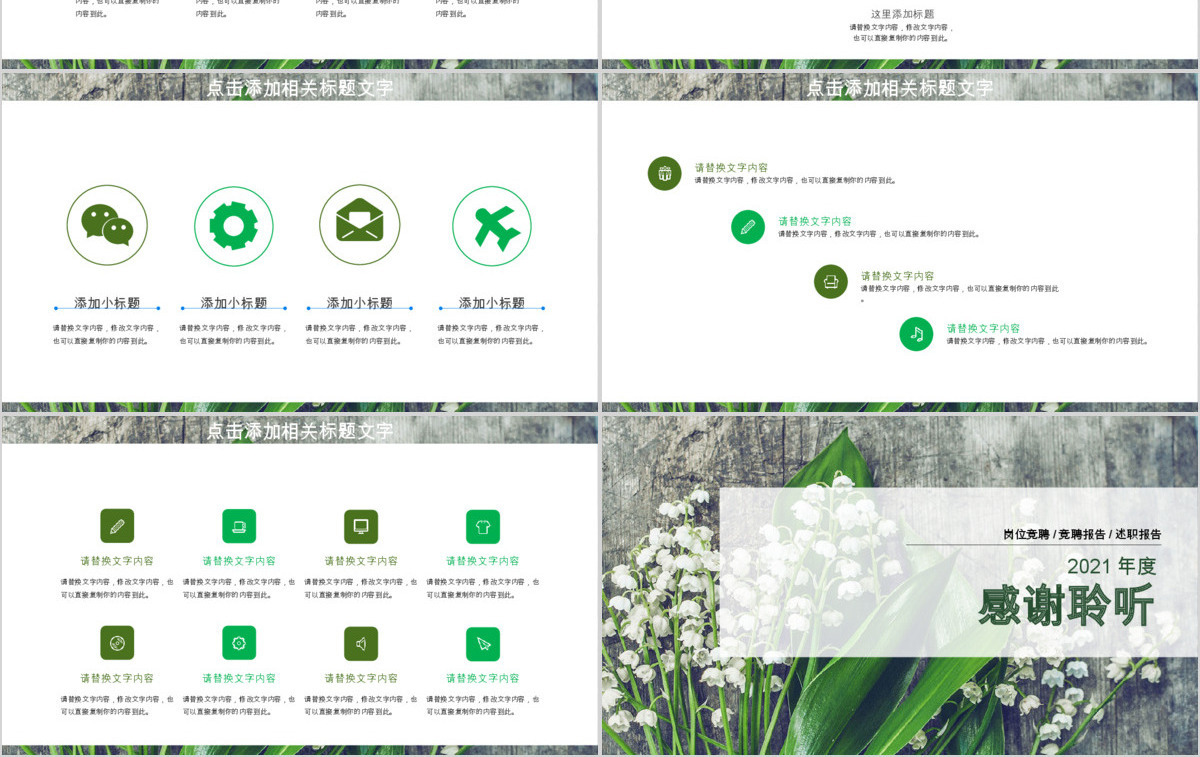Click '请替换文字内容' under the T-shirt icon
The image size is (1200, 757).
coord(483,561)
